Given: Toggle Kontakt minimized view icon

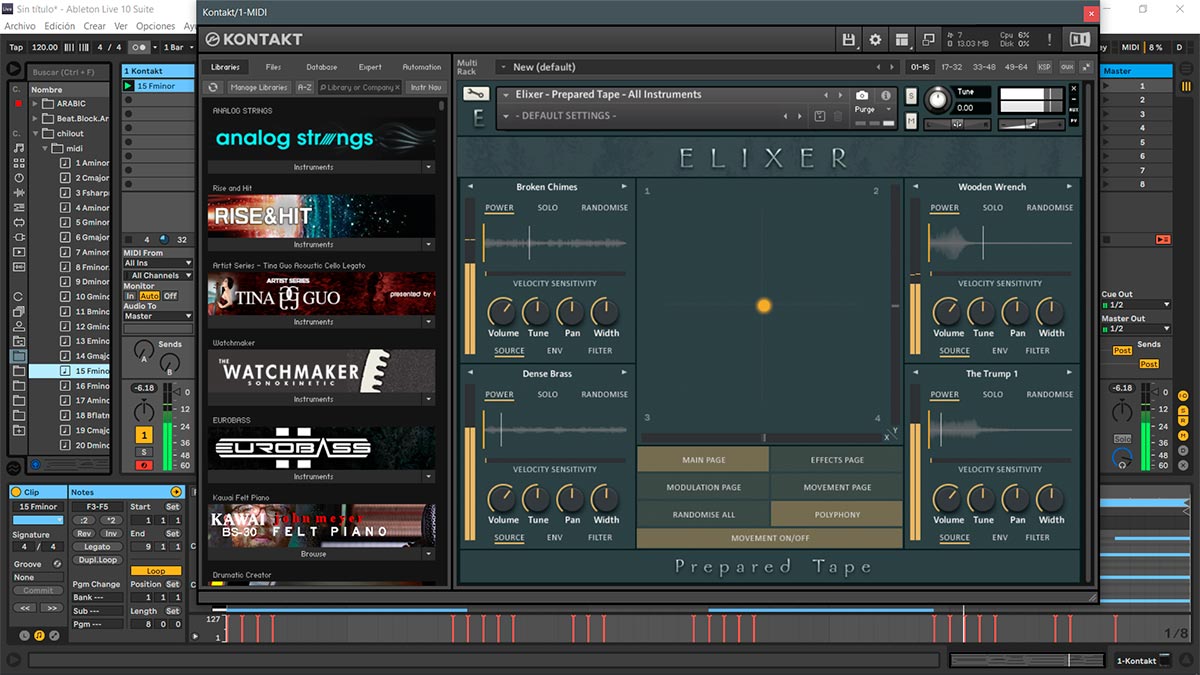Looking at the screenshot, I should (x=929, y=40).
